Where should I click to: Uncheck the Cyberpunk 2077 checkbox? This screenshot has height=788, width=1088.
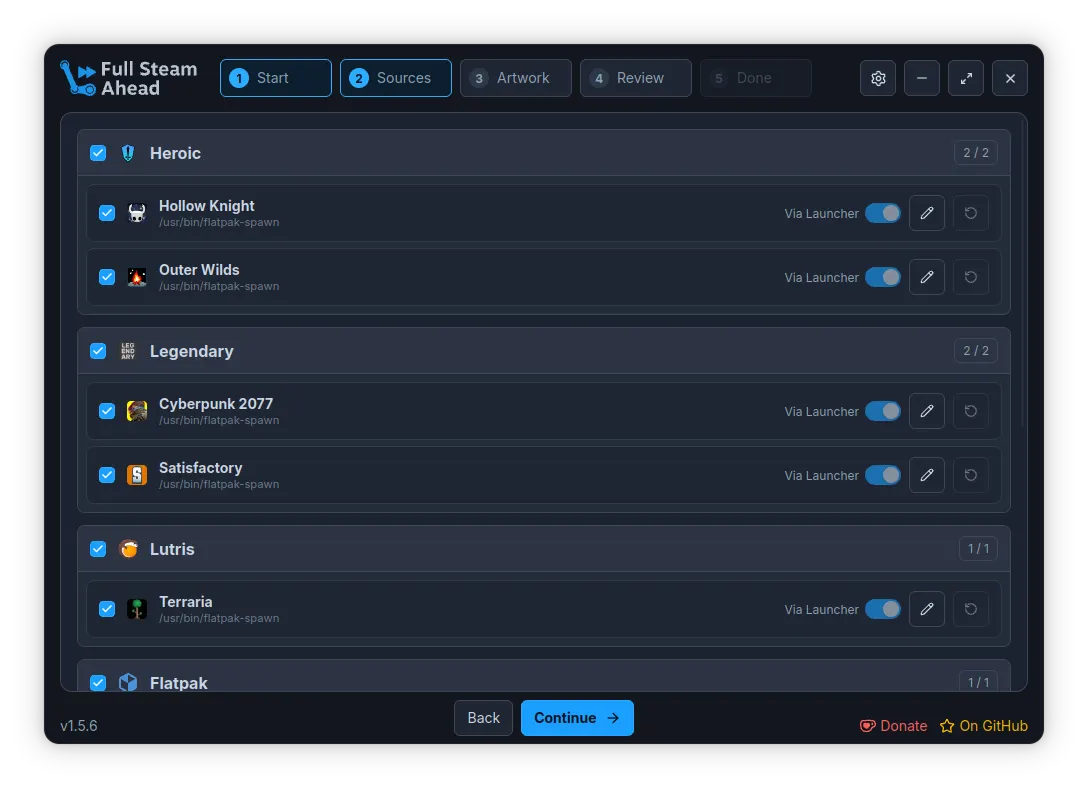107,411
